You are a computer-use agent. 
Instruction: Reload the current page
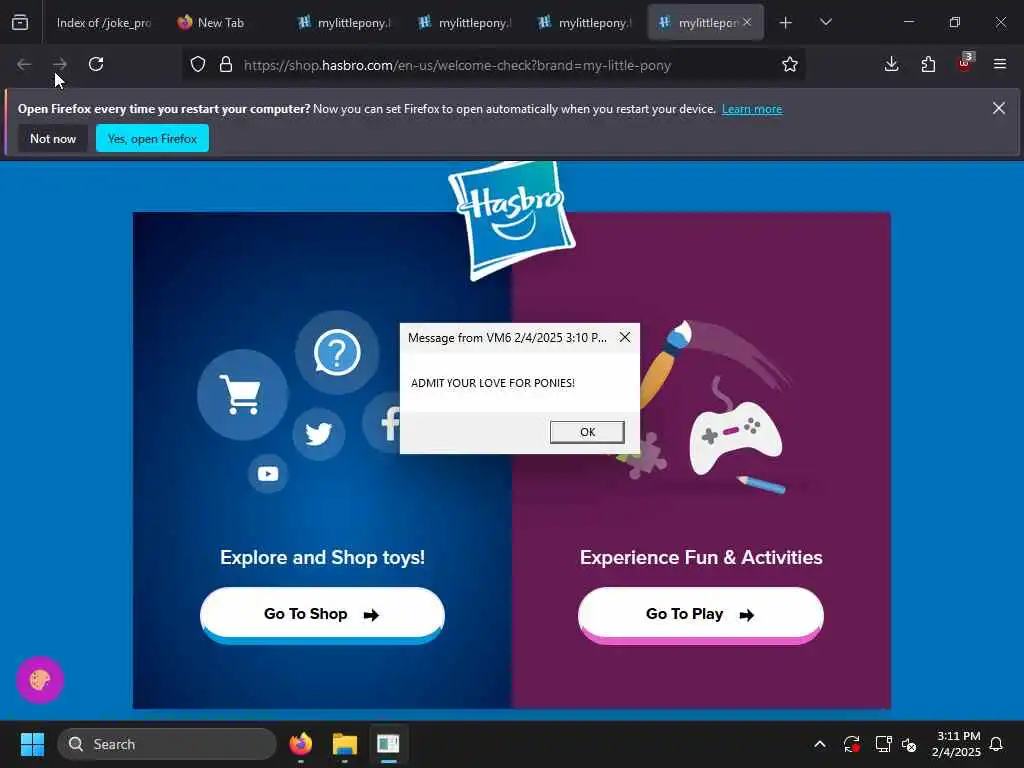[96, 64]
